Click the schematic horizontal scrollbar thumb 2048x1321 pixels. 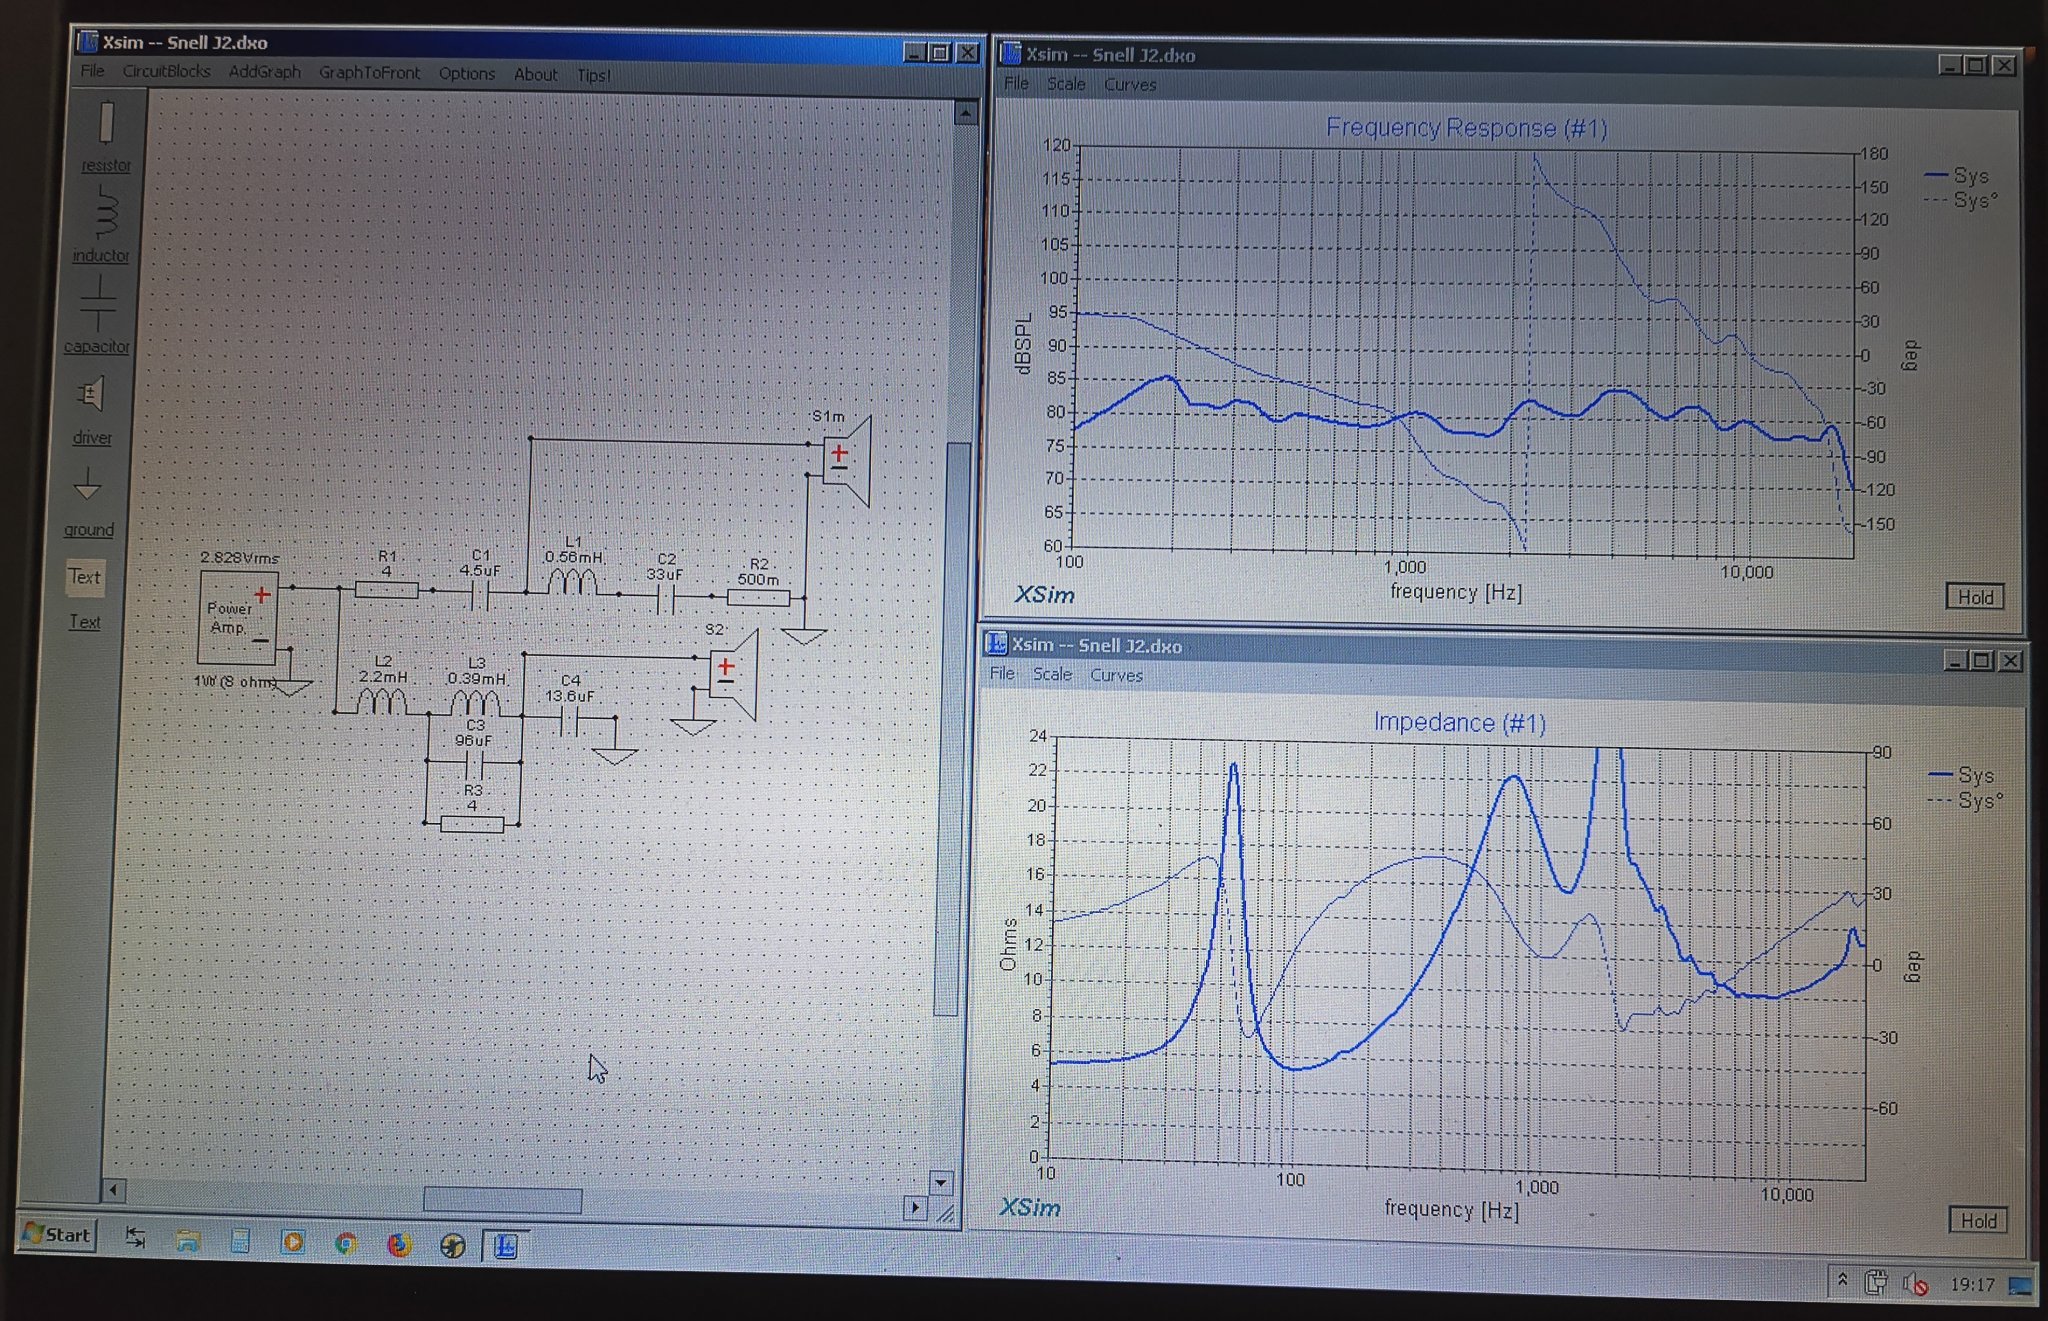tap(502, 1199)
